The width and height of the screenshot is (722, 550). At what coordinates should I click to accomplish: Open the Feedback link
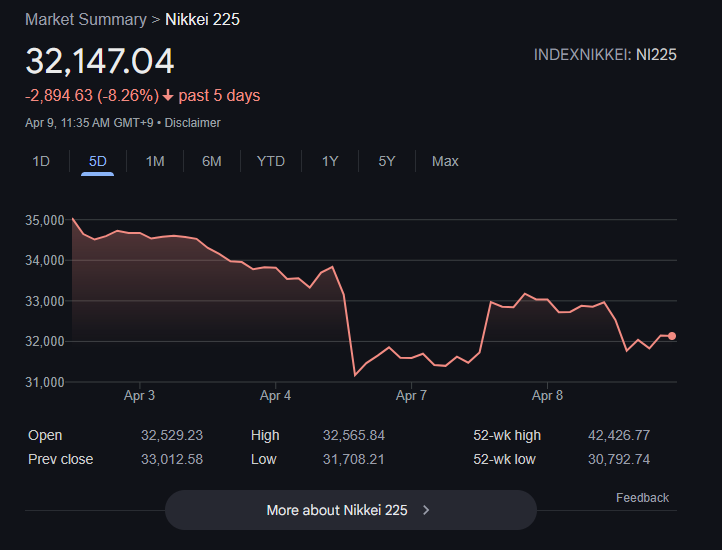click(642, 497)
